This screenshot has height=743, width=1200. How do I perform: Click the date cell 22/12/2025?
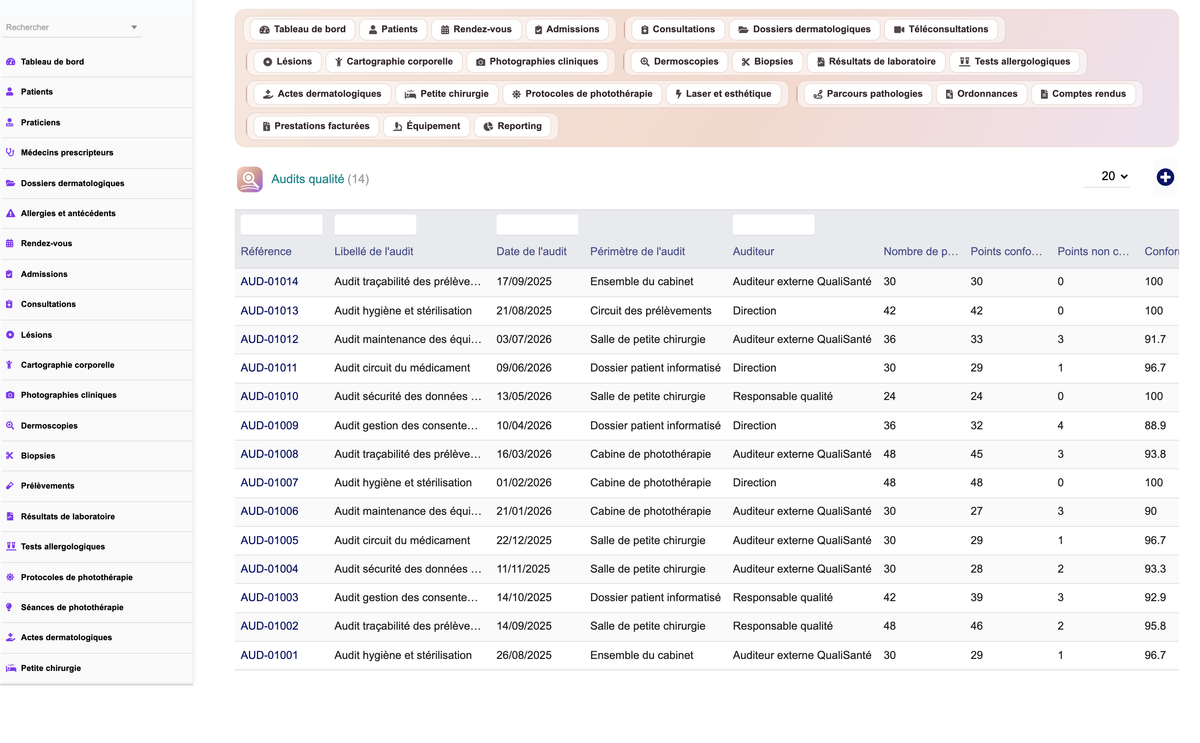pos(524,541)
